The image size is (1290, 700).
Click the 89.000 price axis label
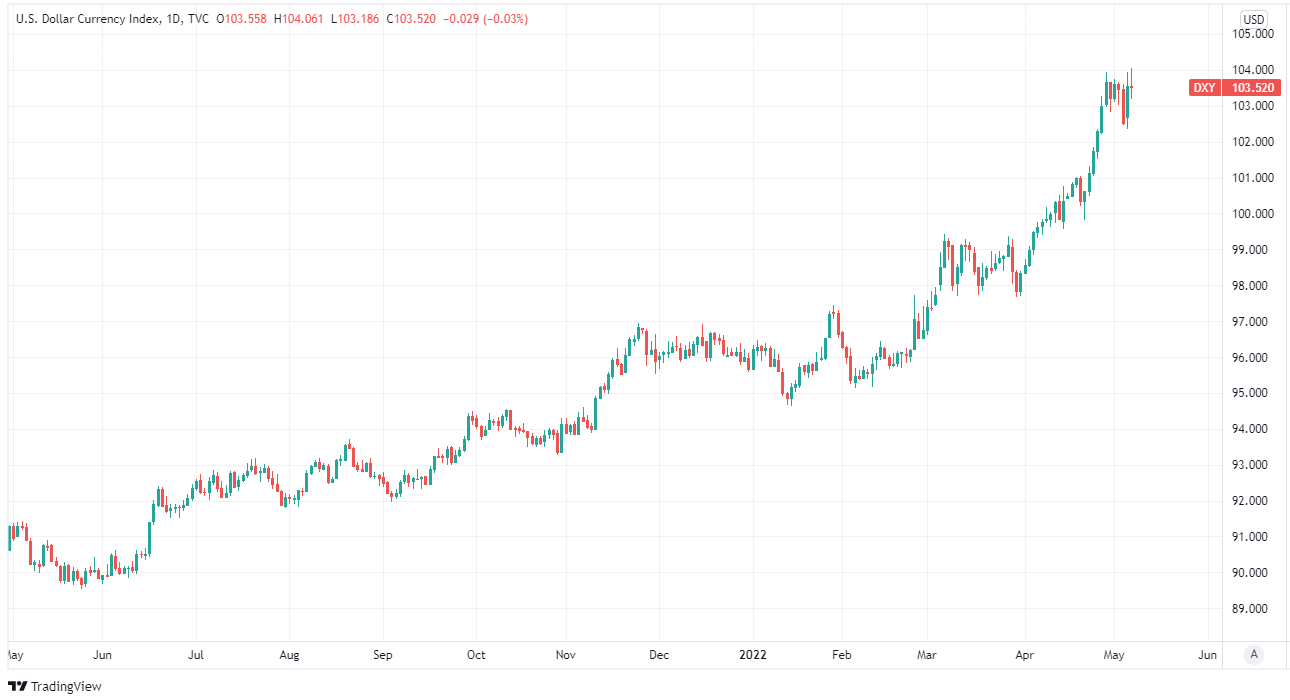tap(1252, 609)
